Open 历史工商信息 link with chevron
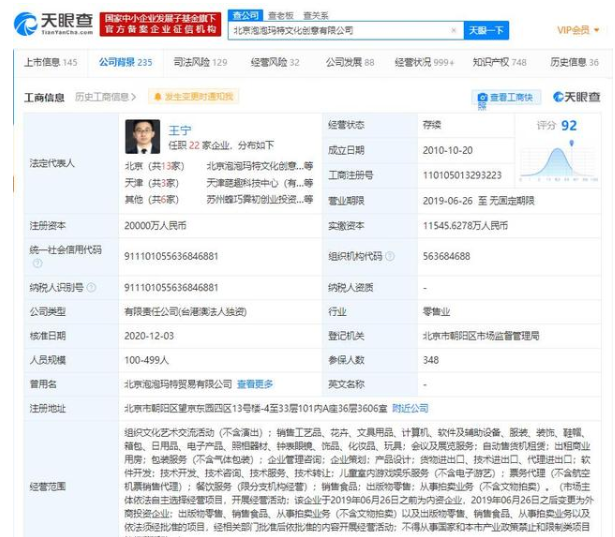 pyautogui.click(x=106, y=97)
